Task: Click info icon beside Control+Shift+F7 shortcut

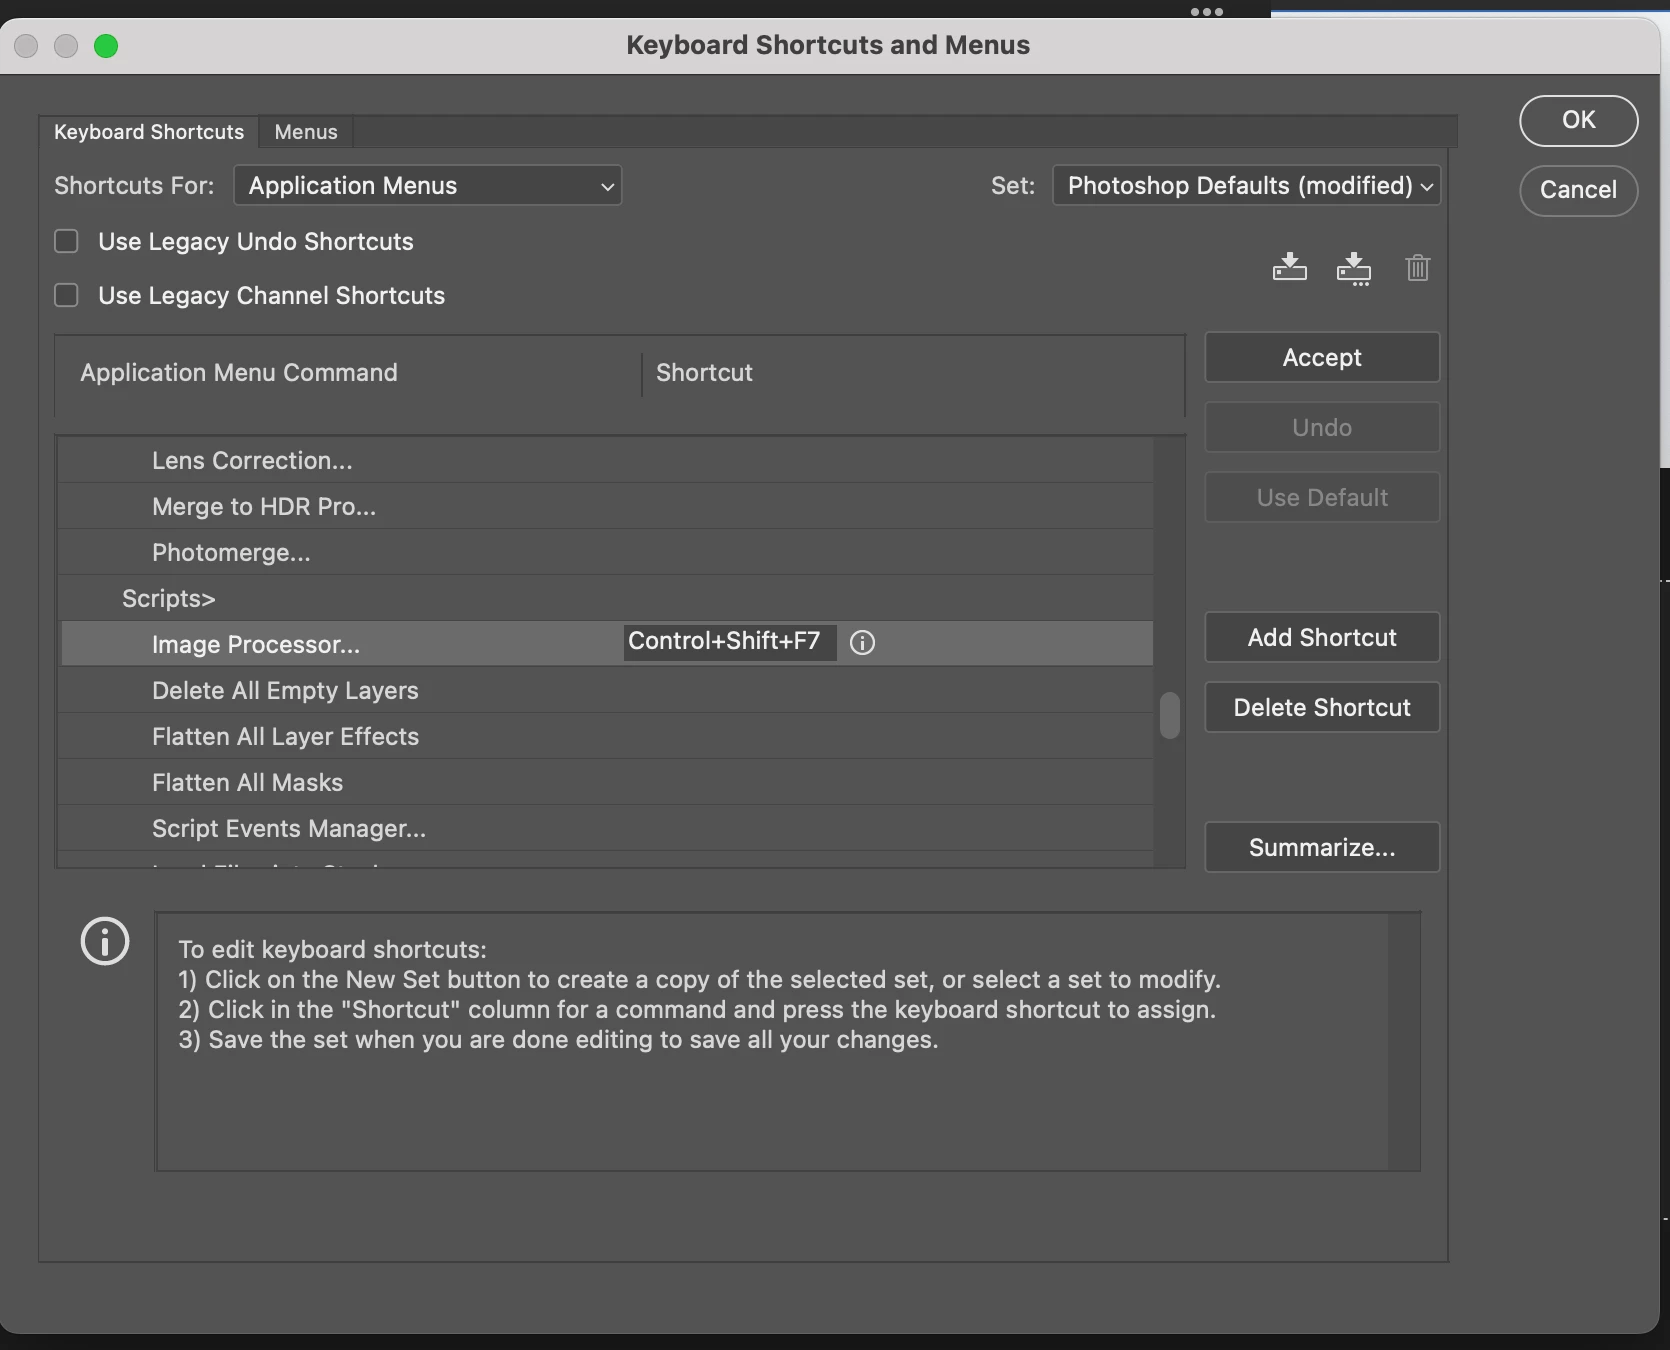Action: point(862,643)
